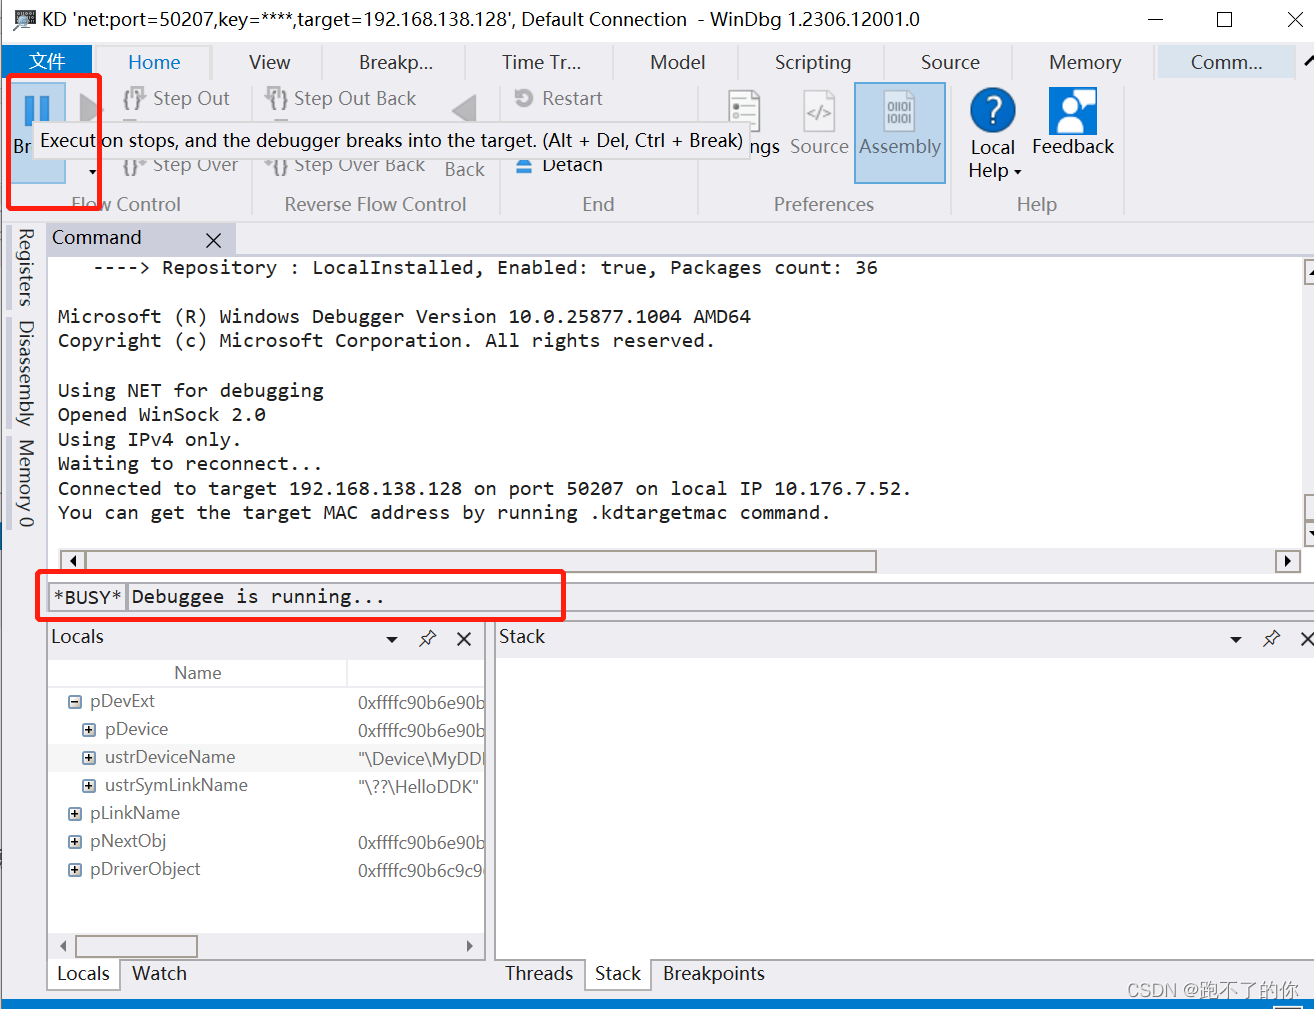
Task: Click the Name column header in Locals
Action: click(x=198, y=673)
